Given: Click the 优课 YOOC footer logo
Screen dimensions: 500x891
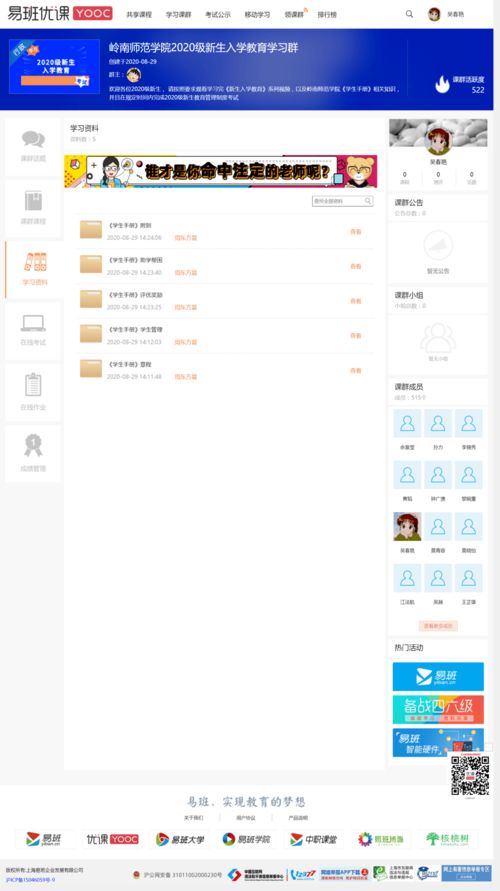Looking at the screenshot, I should pos(112,839).
